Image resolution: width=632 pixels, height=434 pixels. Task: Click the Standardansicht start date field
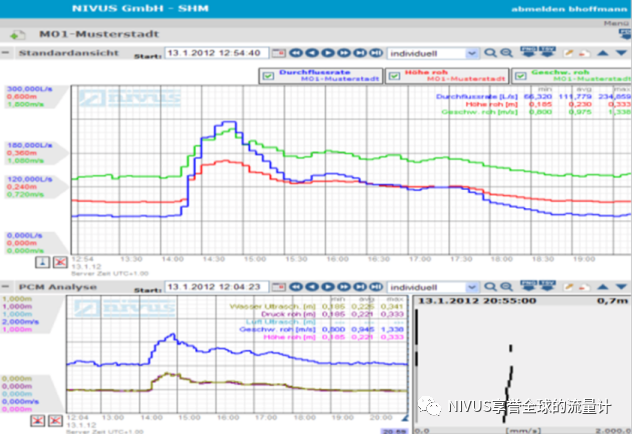[214, 53]
